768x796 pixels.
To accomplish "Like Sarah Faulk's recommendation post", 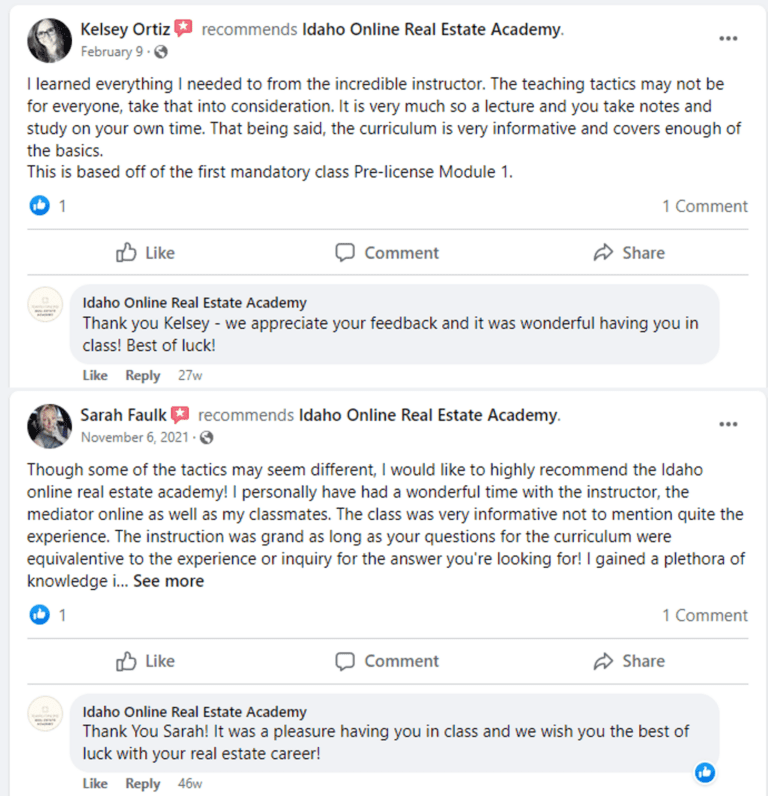I will 145,661.
